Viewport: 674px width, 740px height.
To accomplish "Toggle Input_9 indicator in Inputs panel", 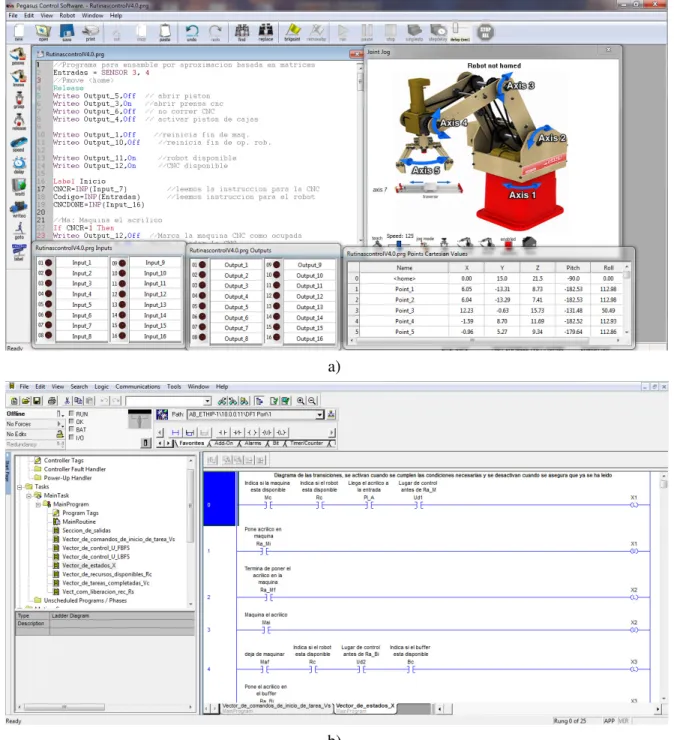I will click(122, 263).
